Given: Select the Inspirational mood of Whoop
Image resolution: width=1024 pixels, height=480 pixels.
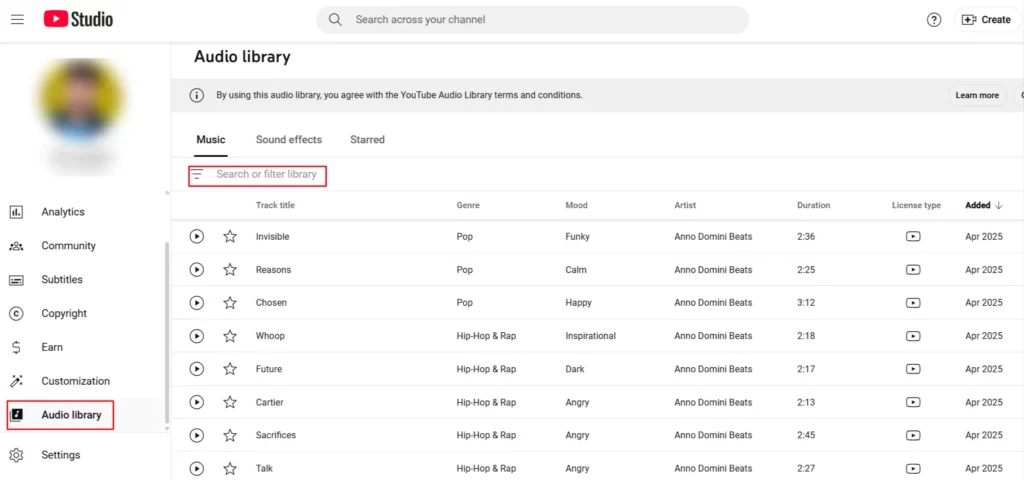Looking at the screenshot, I should pos(590,336).
